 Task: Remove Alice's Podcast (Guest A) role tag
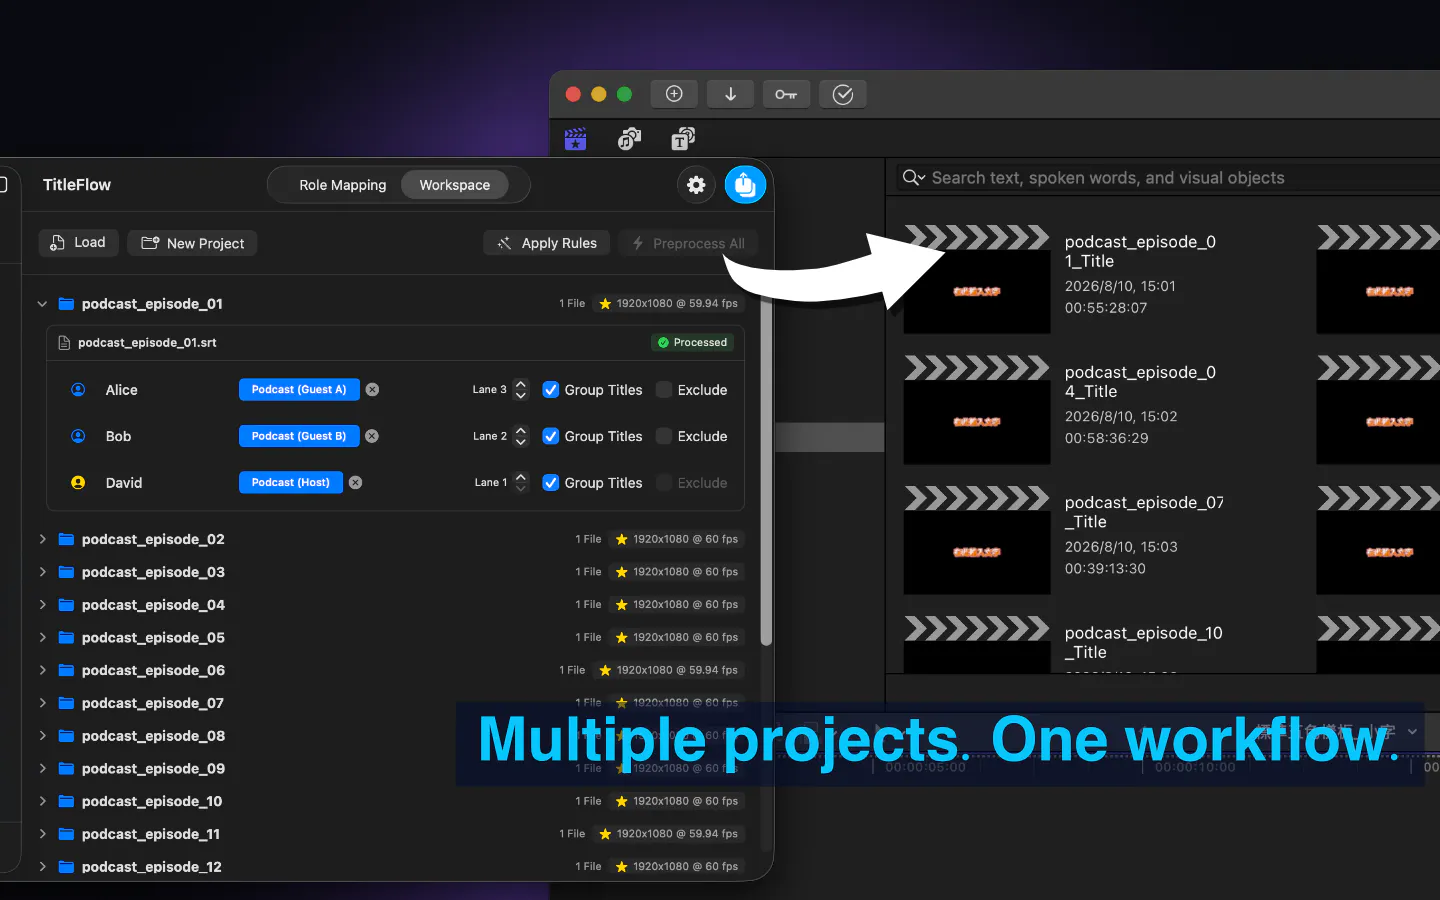(x=372, y=390)
